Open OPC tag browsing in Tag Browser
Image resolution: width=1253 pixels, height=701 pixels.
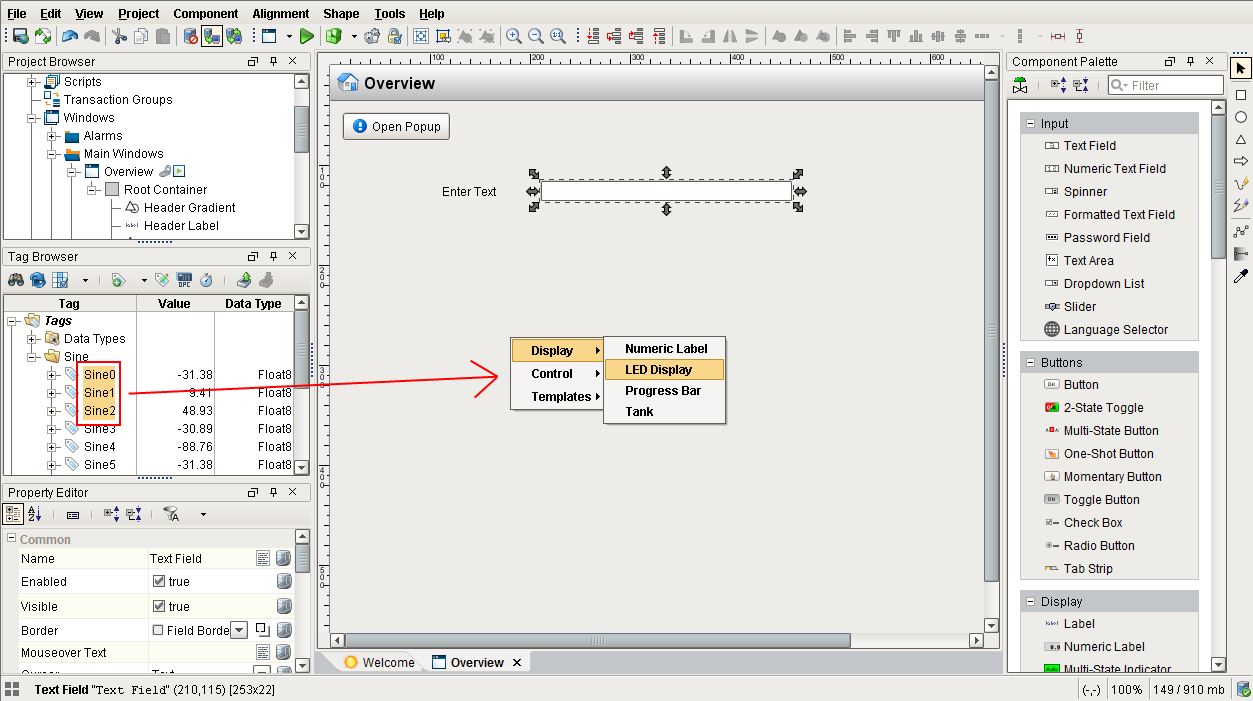(x=185, y=280)
